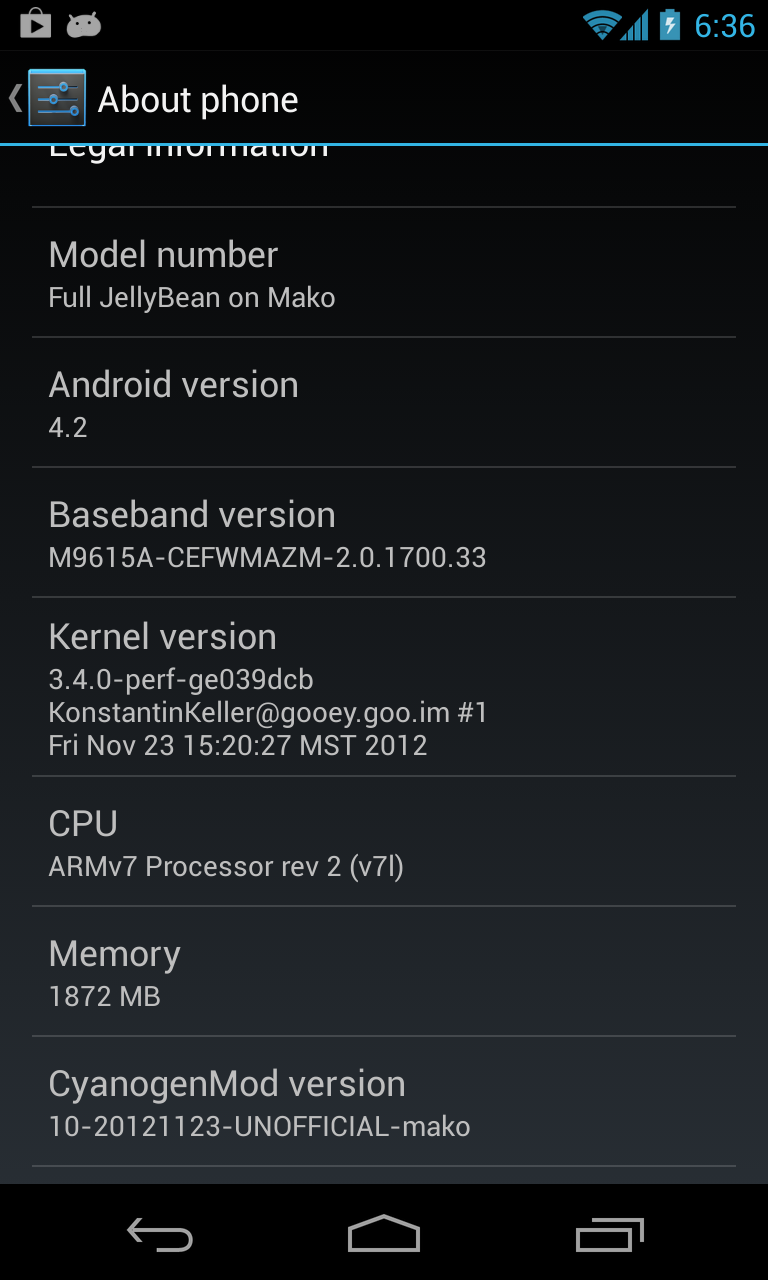Image resolution: width=768 pixels, height=1280 pixels.
Task: Tap the clock showing 6:36
Action: (725, 25)
